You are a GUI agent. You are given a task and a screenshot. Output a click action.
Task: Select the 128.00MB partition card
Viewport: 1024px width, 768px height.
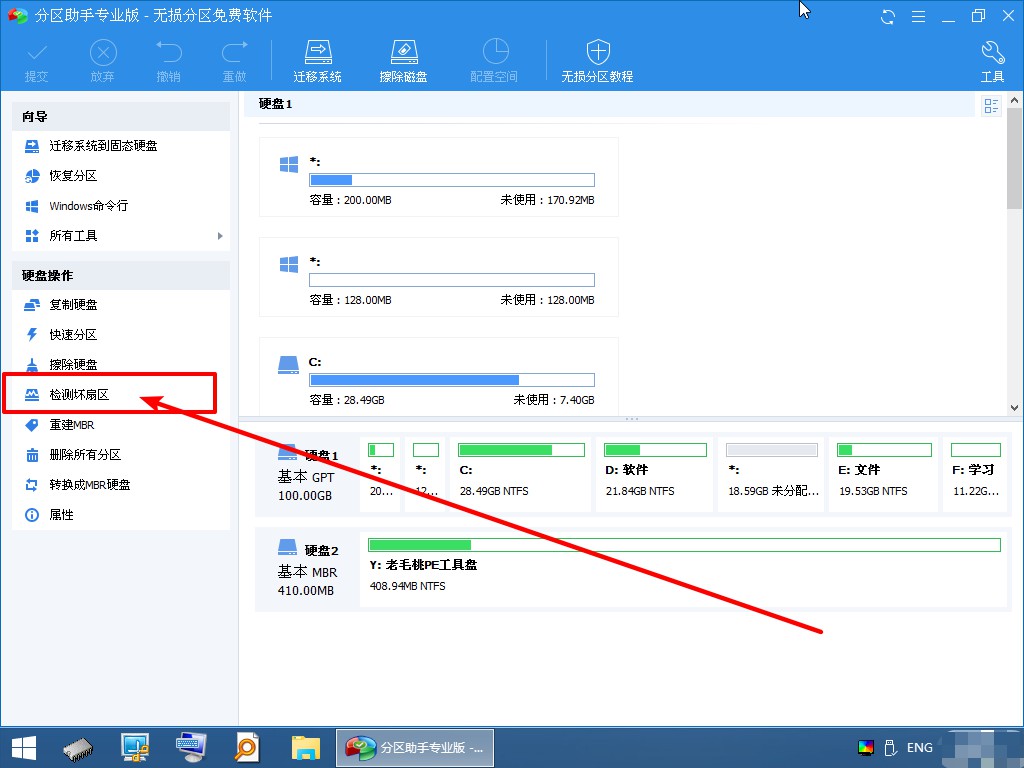(439, 277)
